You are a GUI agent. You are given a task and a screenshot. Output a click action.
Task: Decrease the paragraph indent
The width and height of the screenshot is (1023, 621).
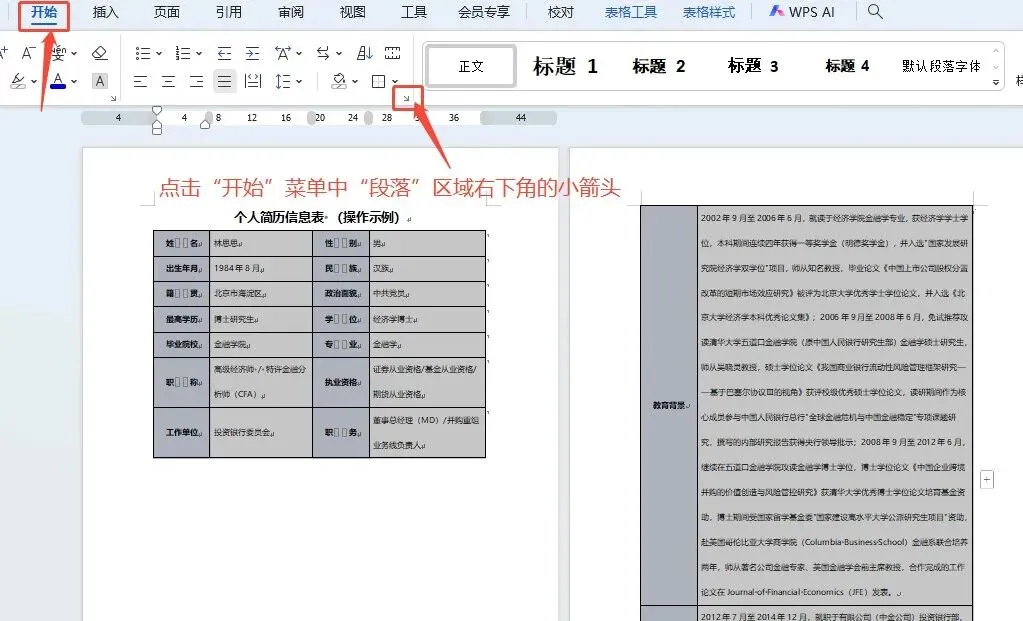pyautogui.click(x=224, y=53)
